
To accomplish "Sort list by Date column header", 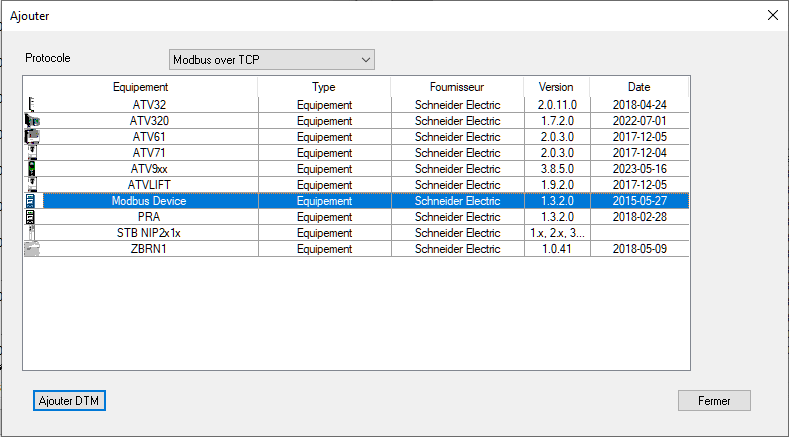I will point(639,87).
